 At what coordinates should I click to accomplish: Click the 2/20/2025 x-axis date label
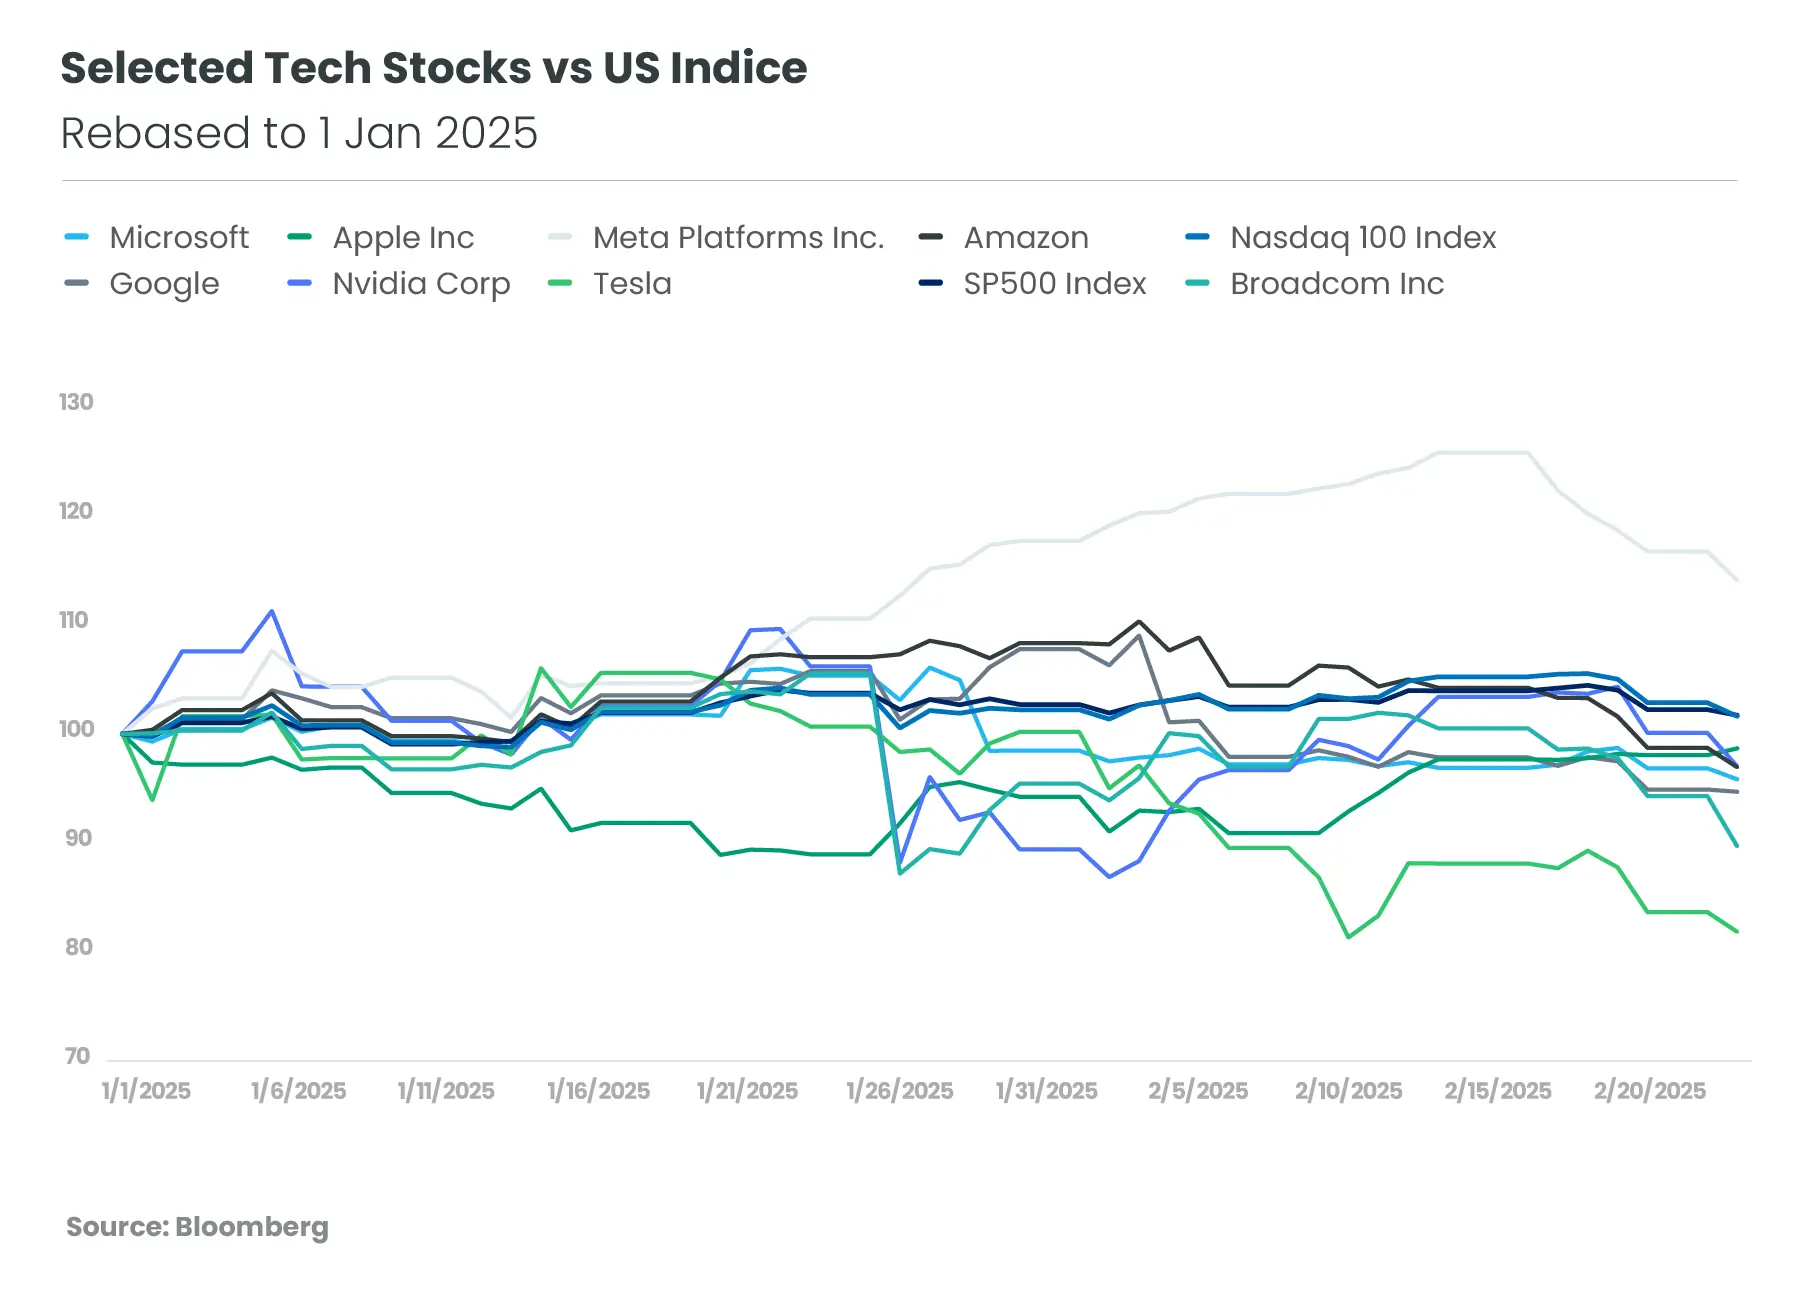1649,1091
